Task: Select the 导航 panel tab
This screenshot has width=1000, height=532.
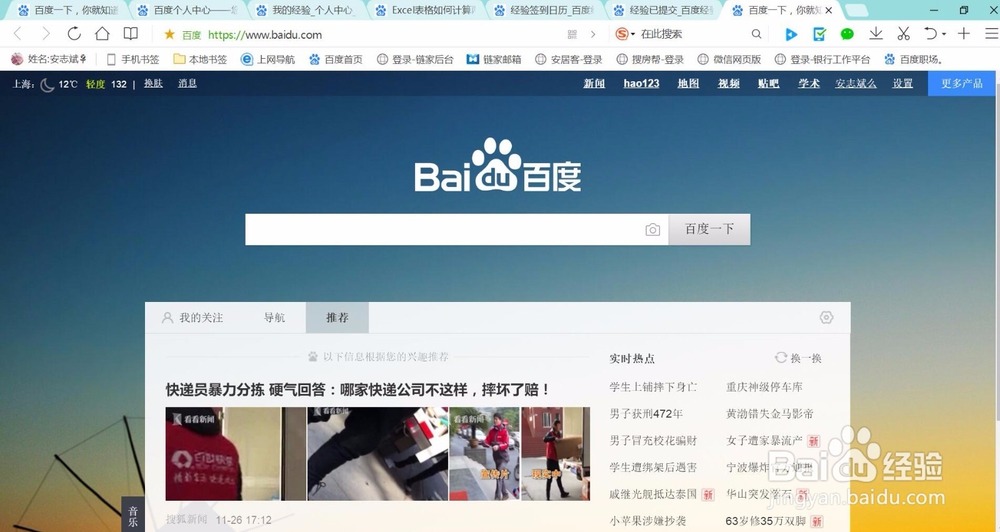Action: 274,318
